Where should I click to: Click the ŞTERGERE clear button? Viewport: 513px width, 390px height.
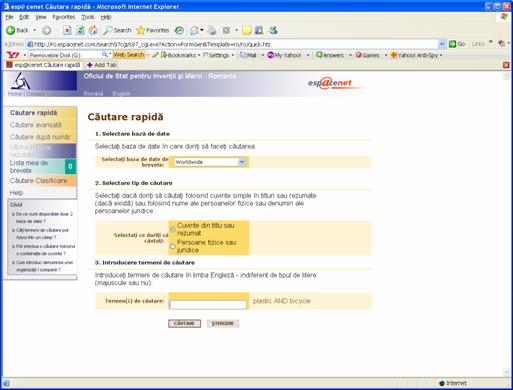tap(223, 323)
